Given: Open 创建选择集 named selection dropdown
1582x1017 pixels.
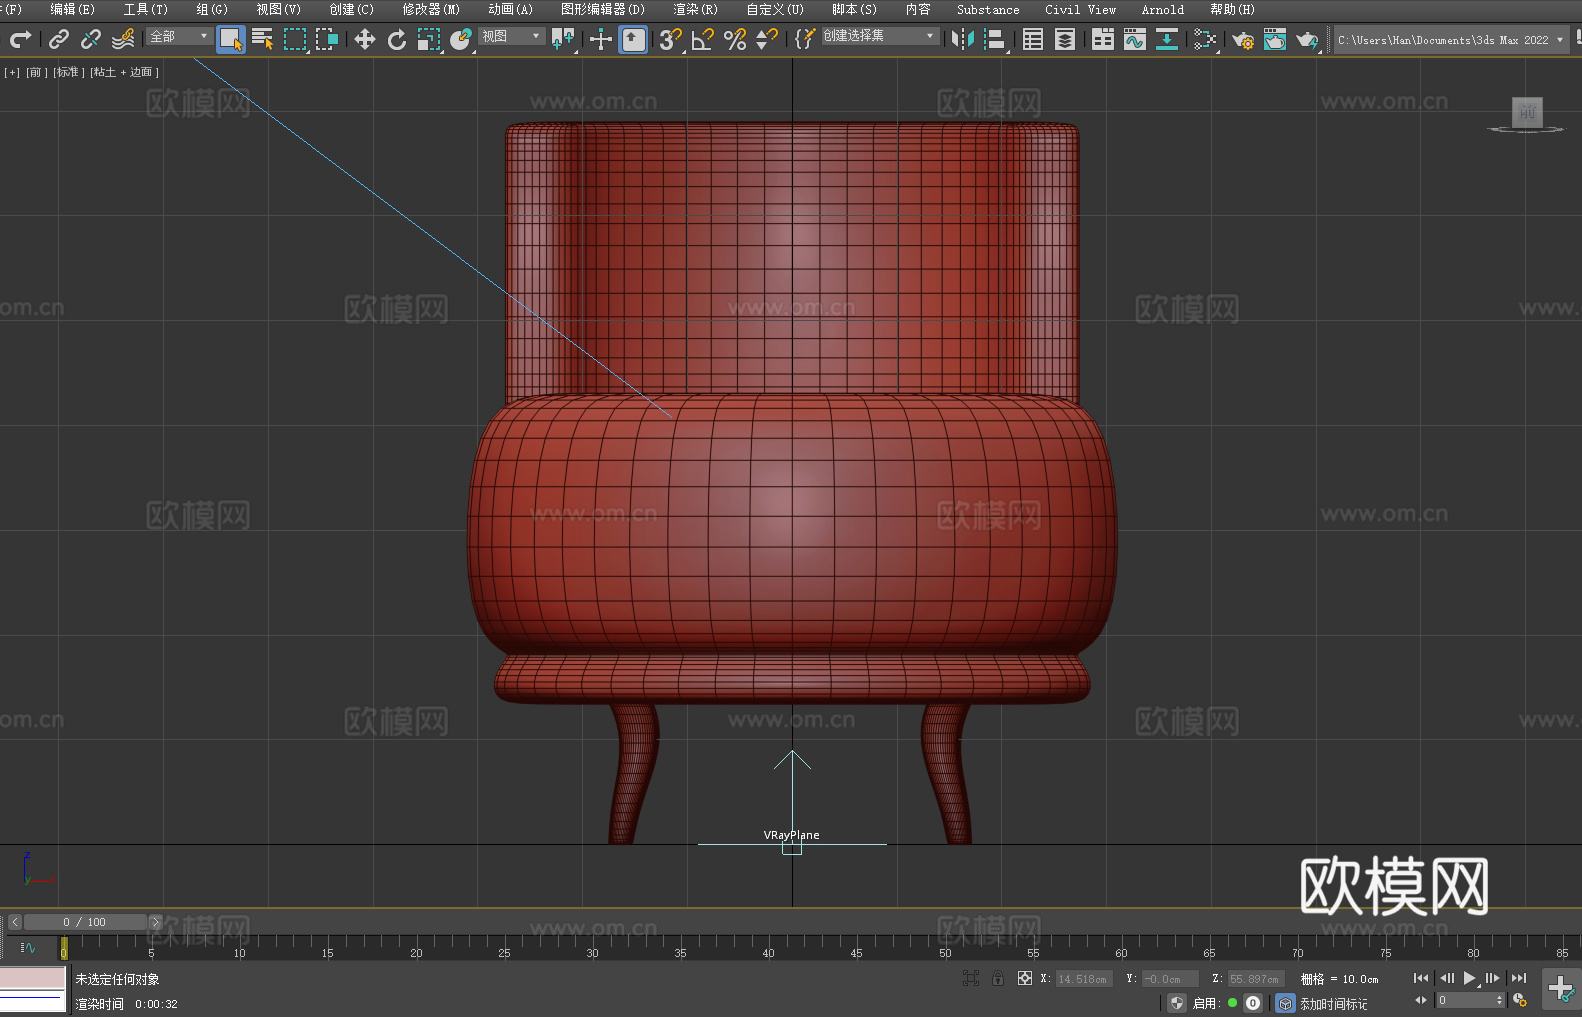Looking at the screenshot, I should pyautogui.click(x=880, y=36).
